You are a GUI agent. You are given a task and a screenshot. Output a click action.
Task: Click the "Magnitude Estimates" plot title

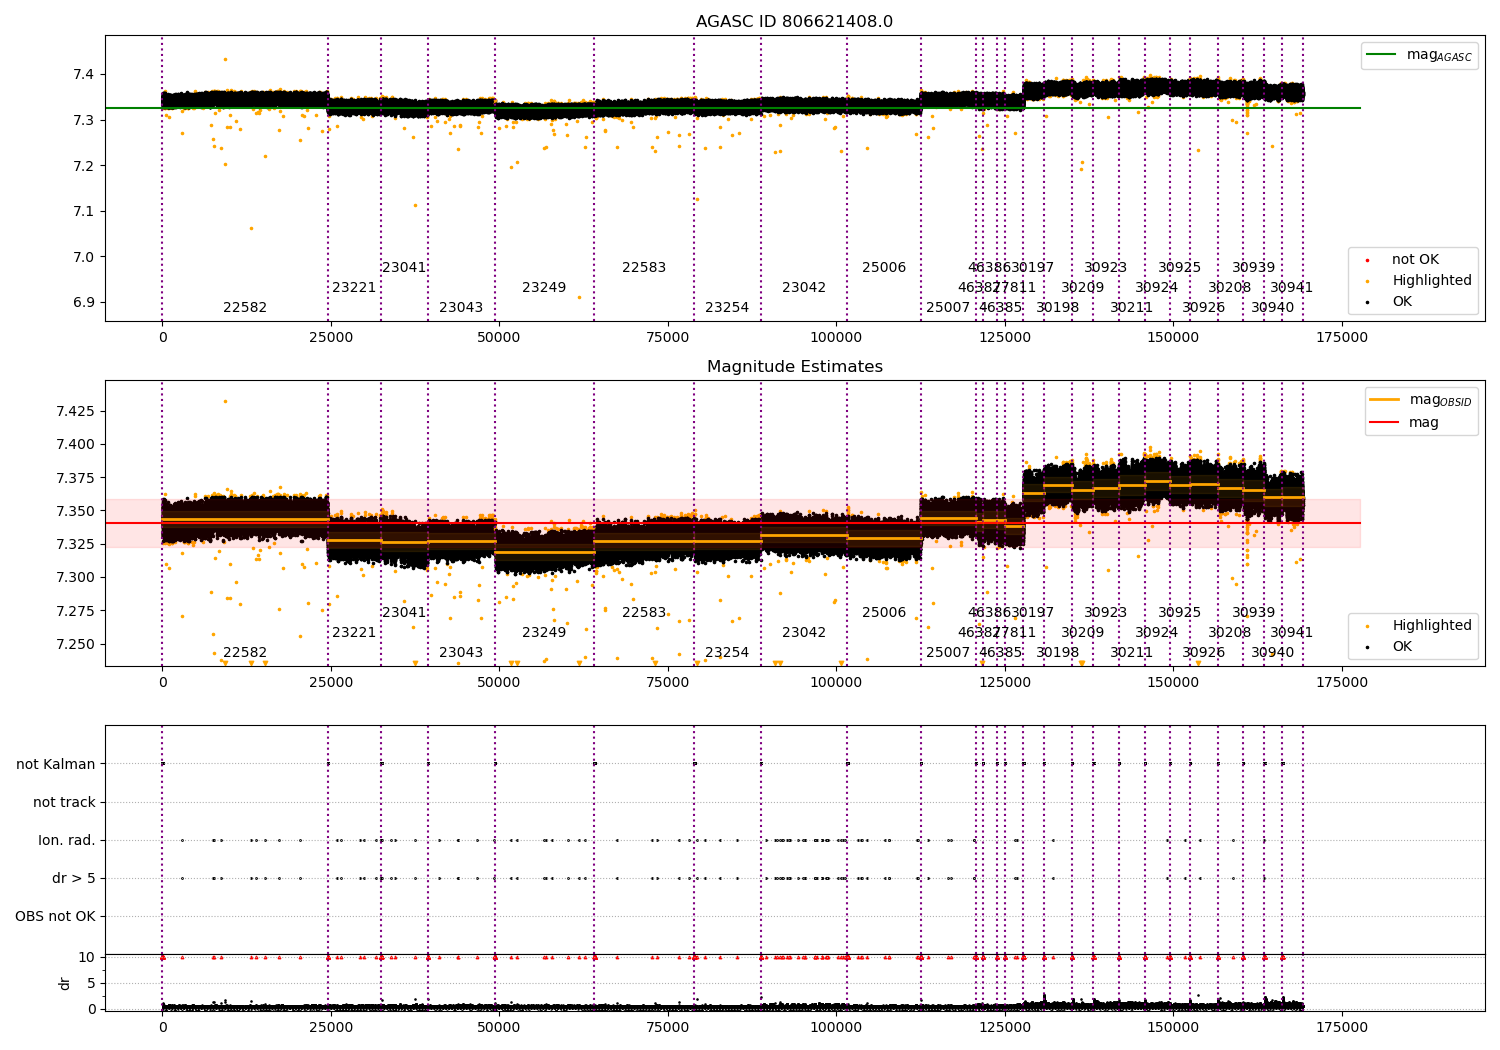795,367
